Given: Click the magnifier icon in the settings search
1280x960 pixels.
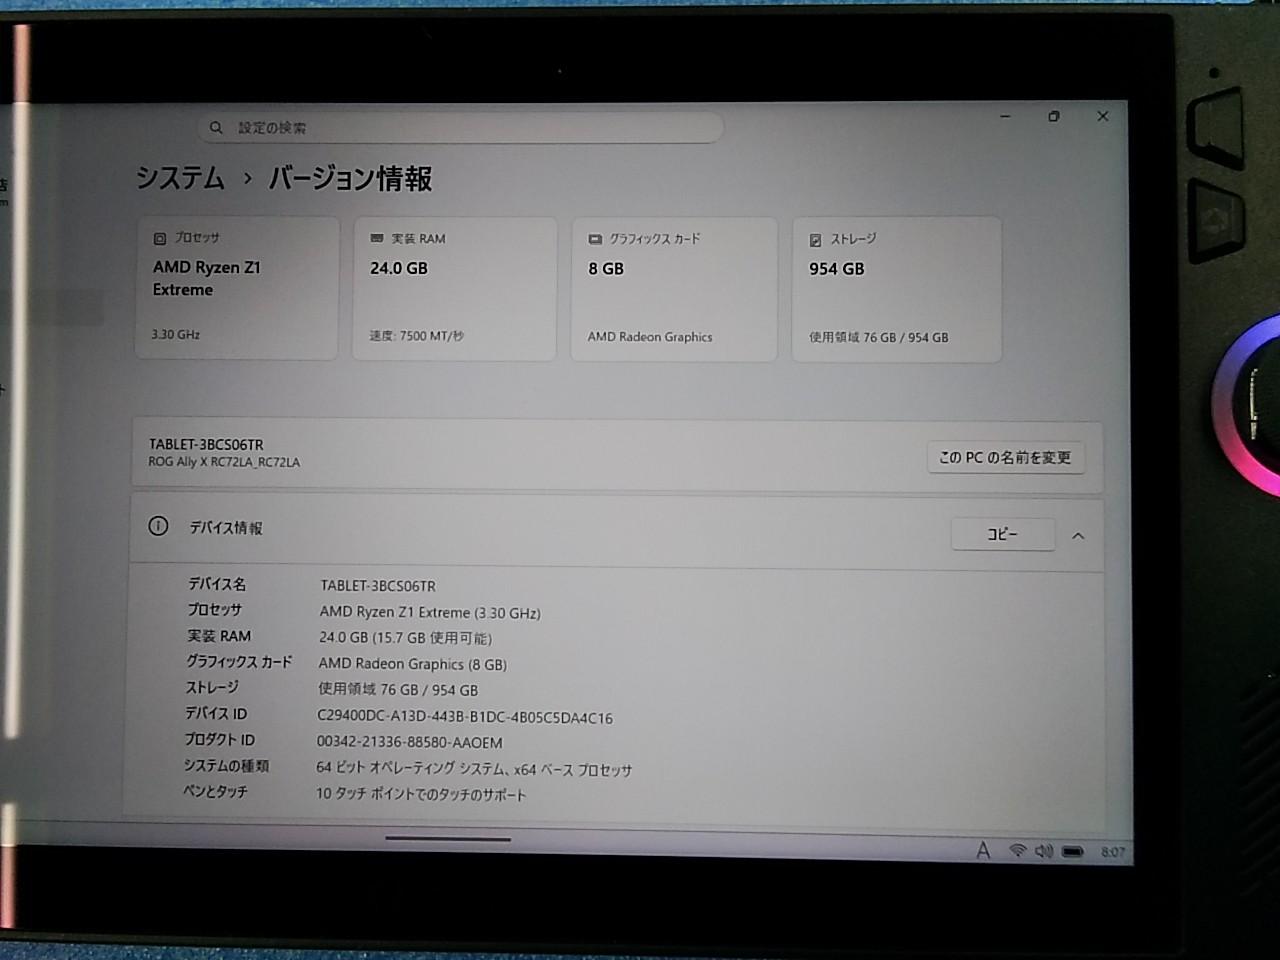Looking at the screenshot, I should (216, 128).
